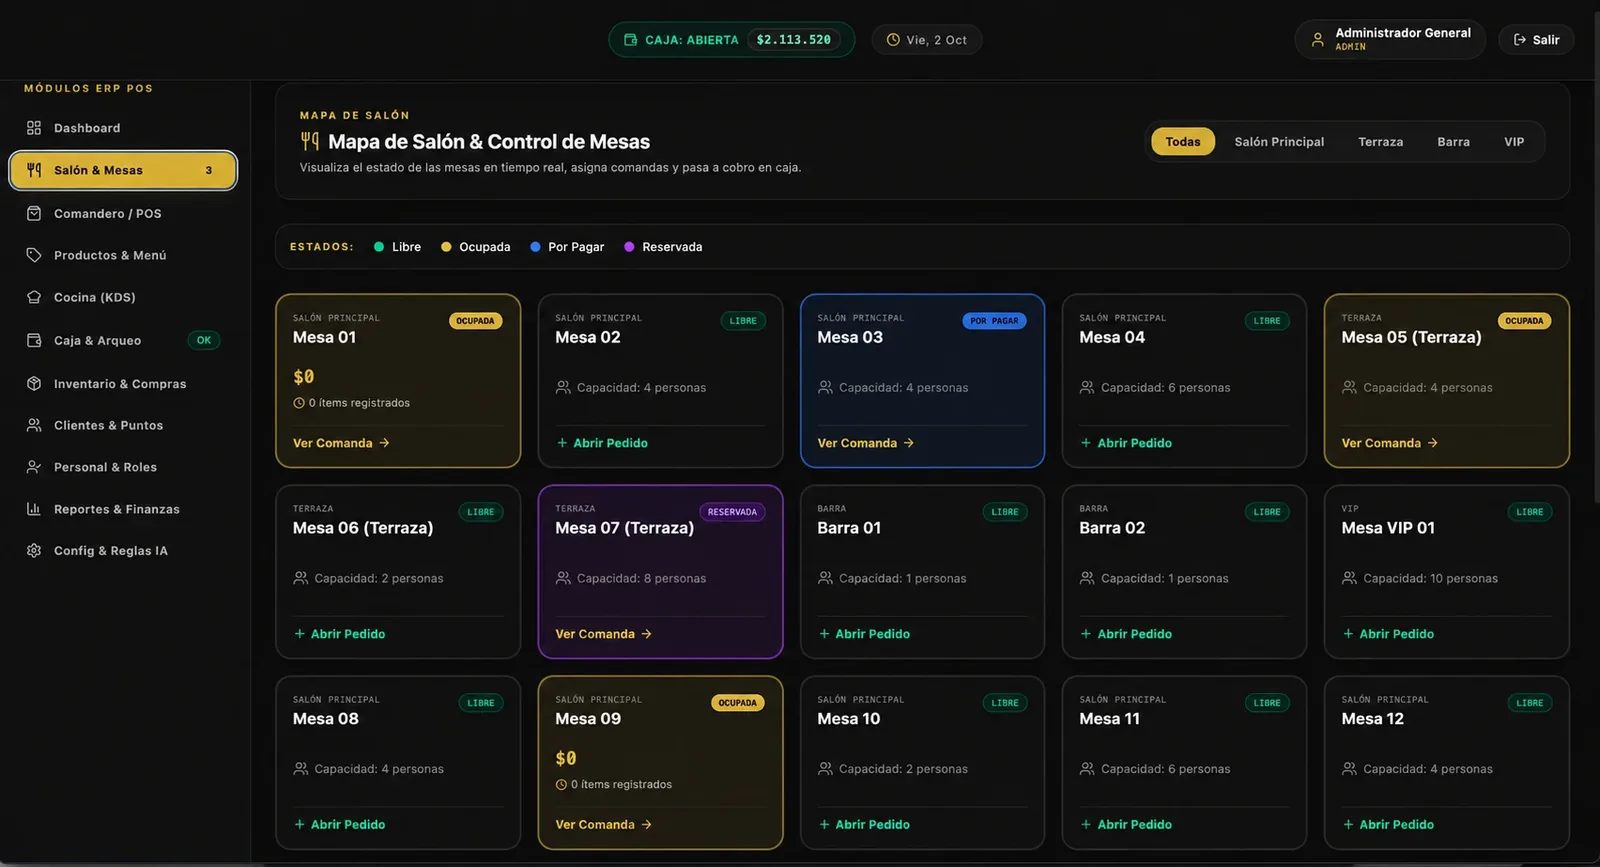The height and width of the screenshot is (867, 1600).
Task: Select the Terraza filter tab
Action: pos(1380,142)
